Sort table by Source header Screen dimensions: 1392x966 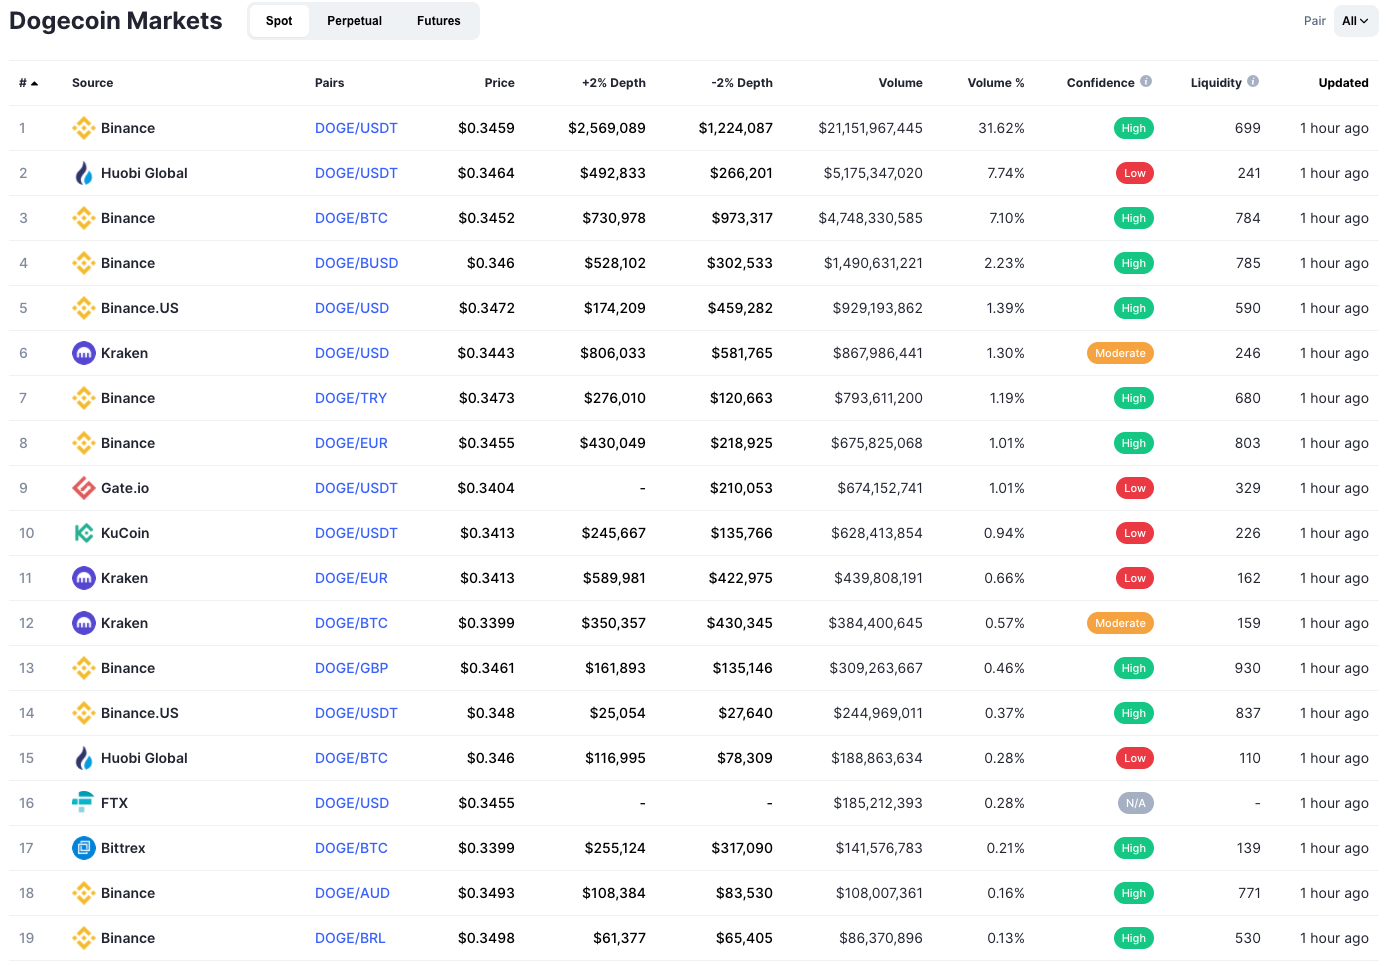pos(93,83)
